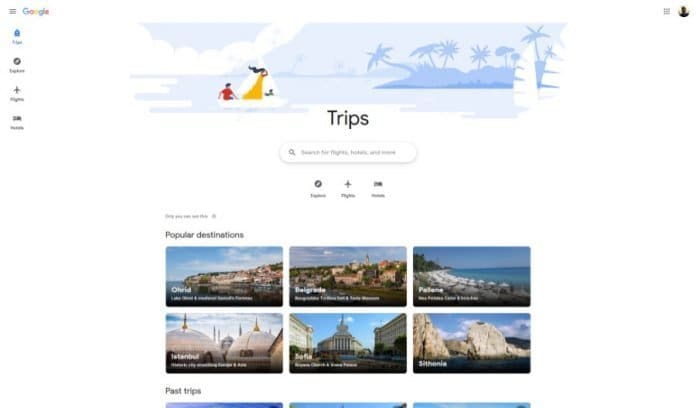Open Hotels from the left sidebar

17,122
